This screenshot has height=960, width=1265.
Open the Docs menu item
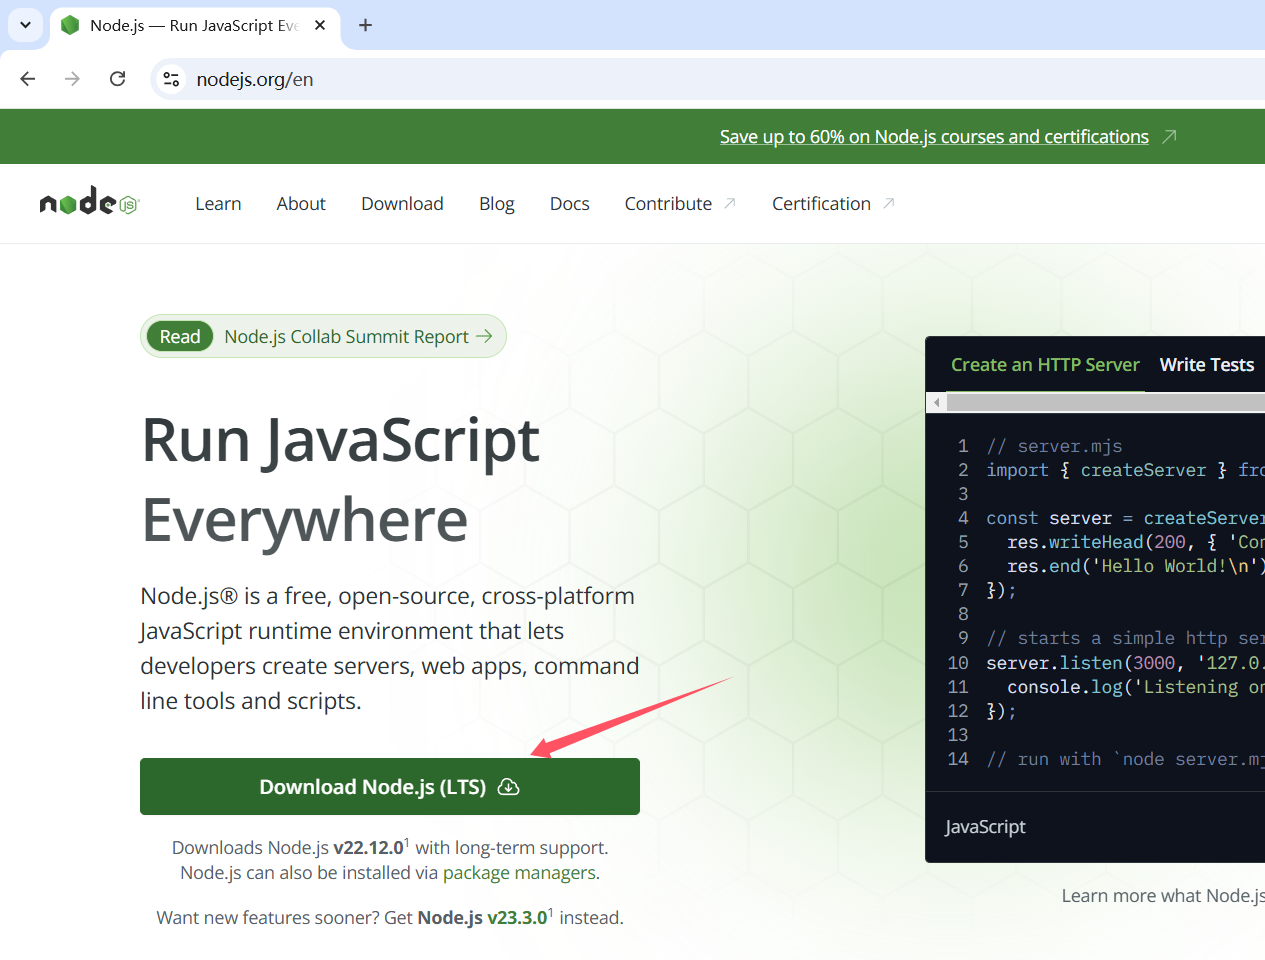pyautogui.click(x=570, y=204)
